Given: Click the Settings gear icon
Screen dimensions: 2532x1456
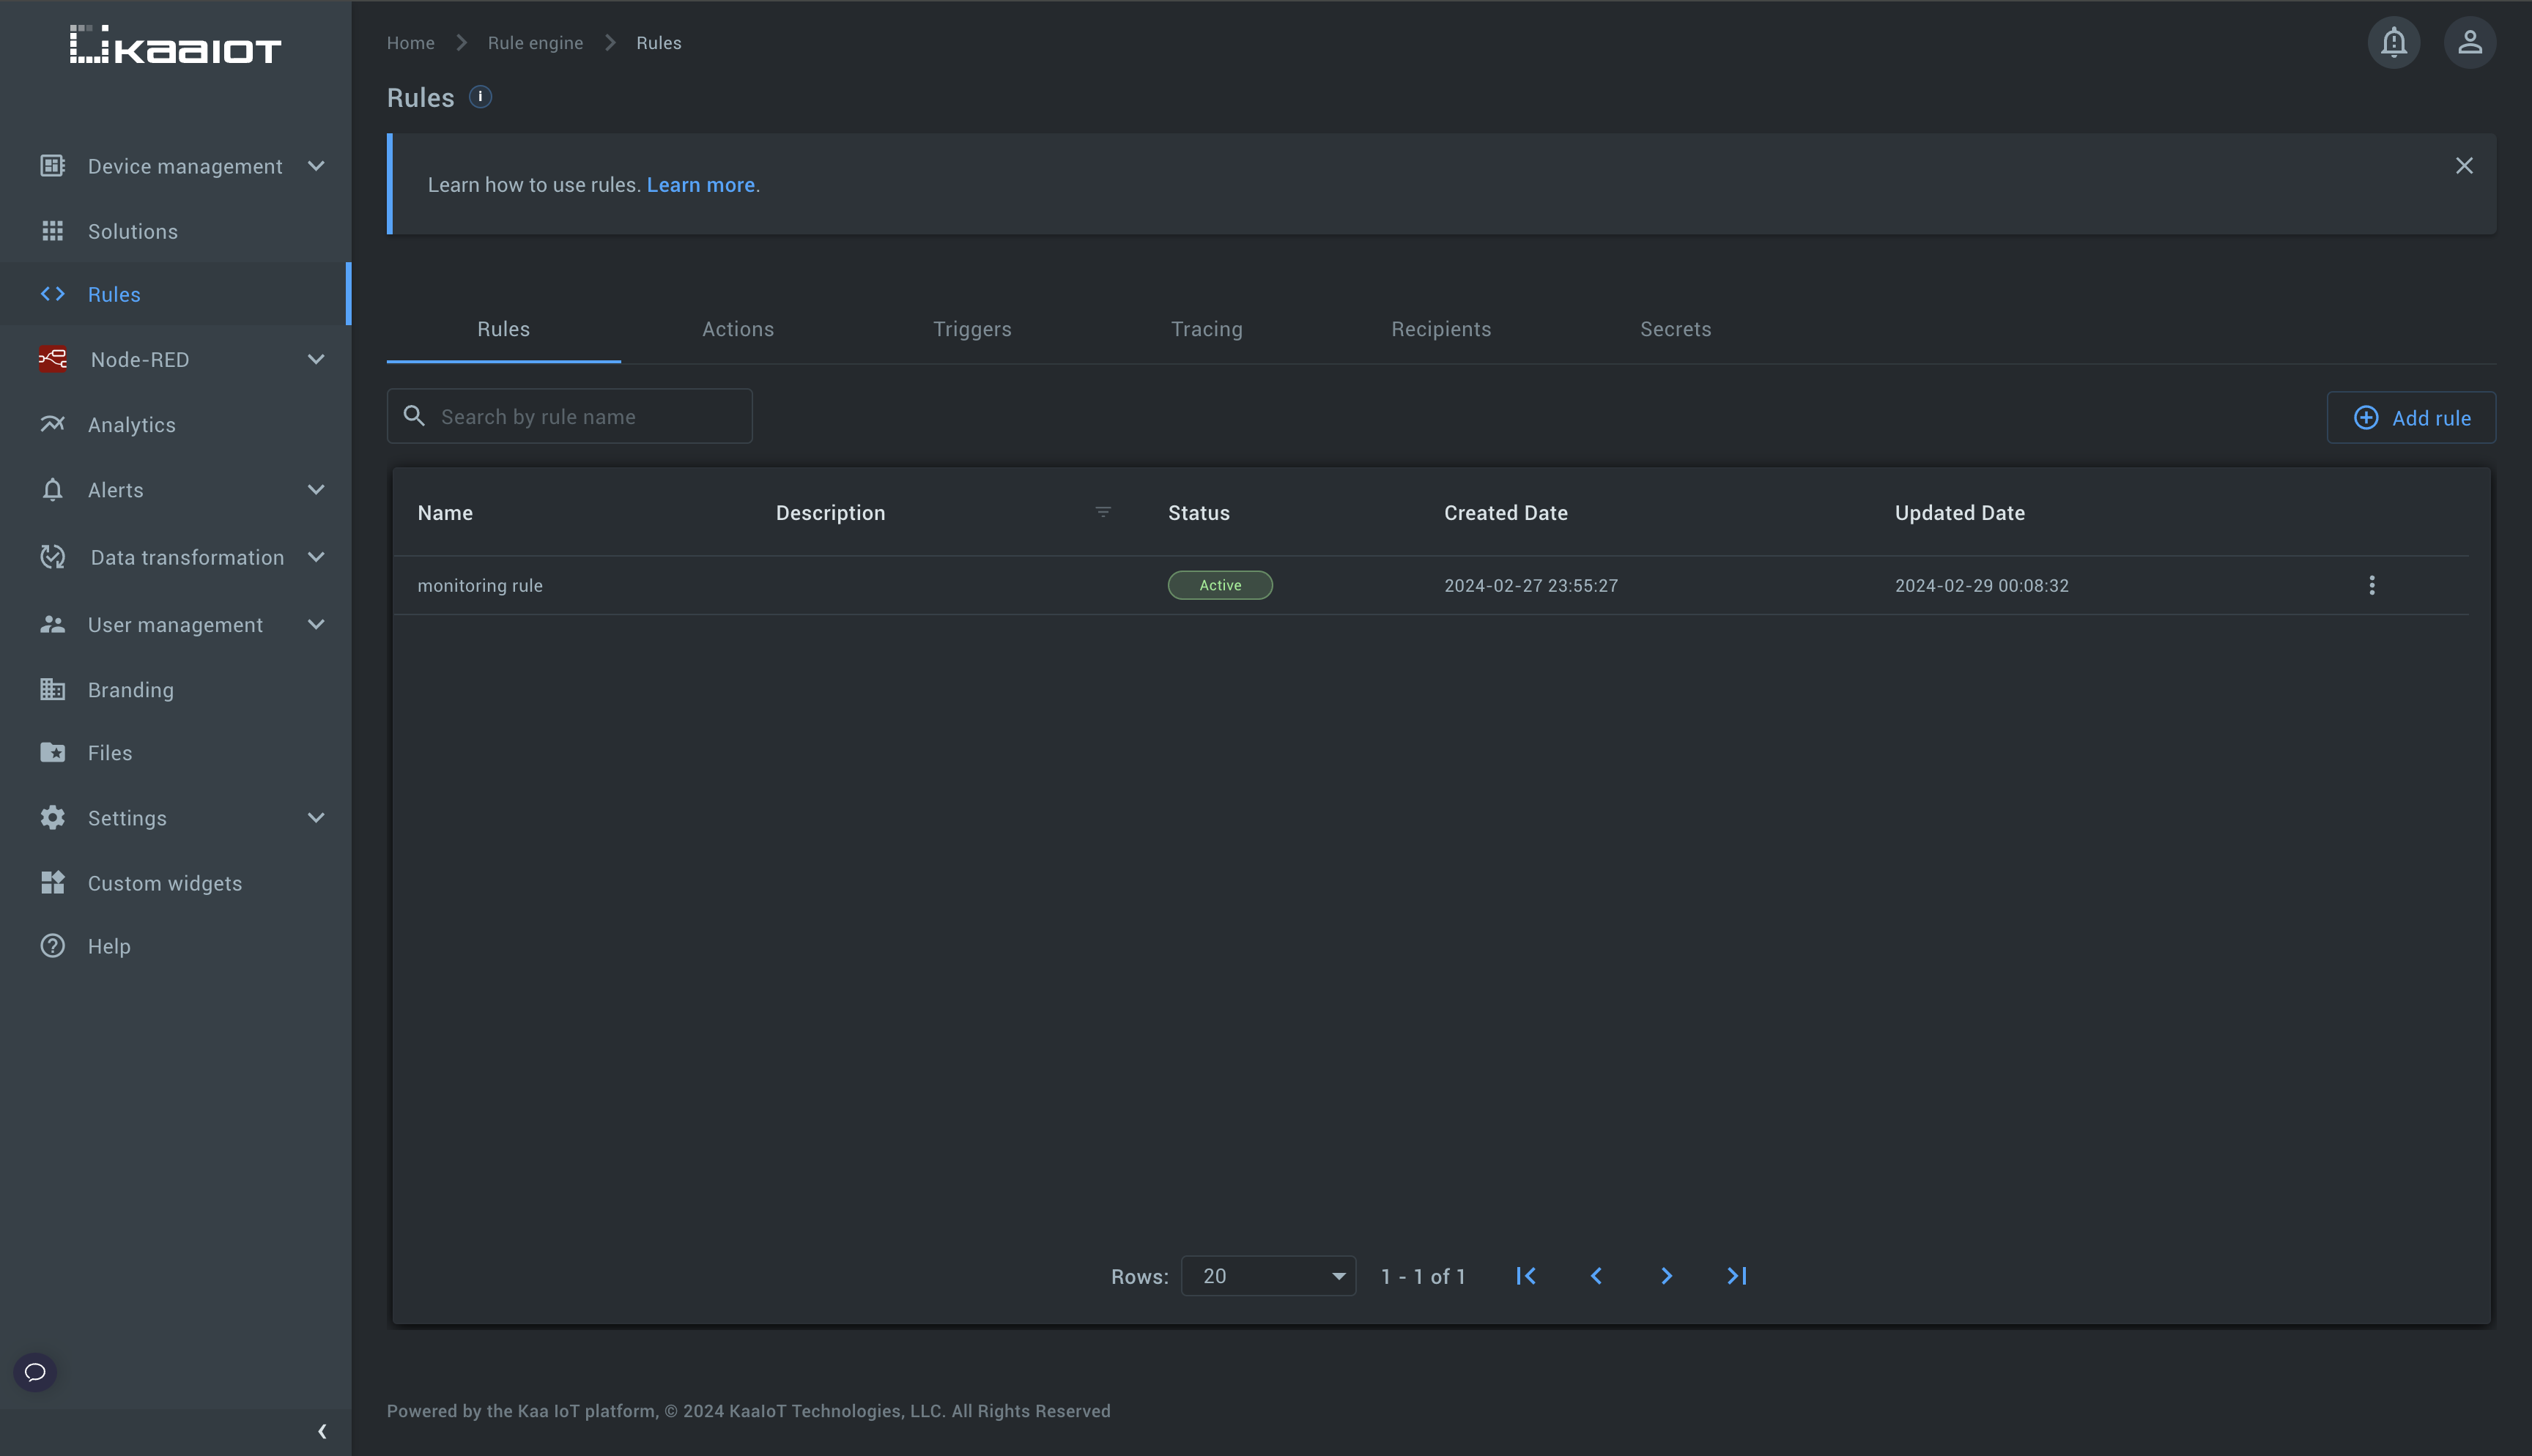Looking at the screenshot, I should [x=53, y=817].
